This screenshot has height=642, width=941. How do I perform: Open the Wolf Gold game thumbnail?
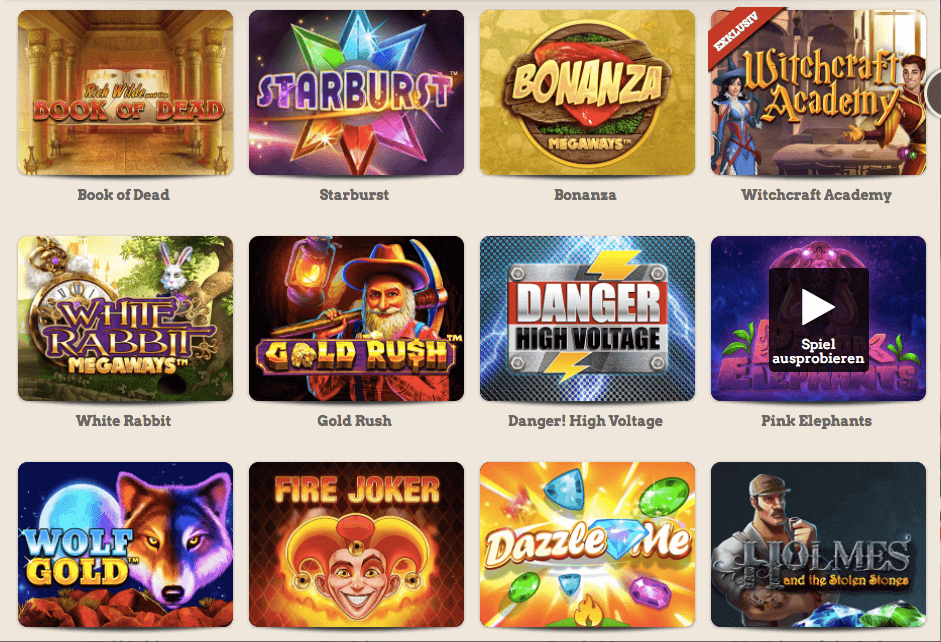125,545
